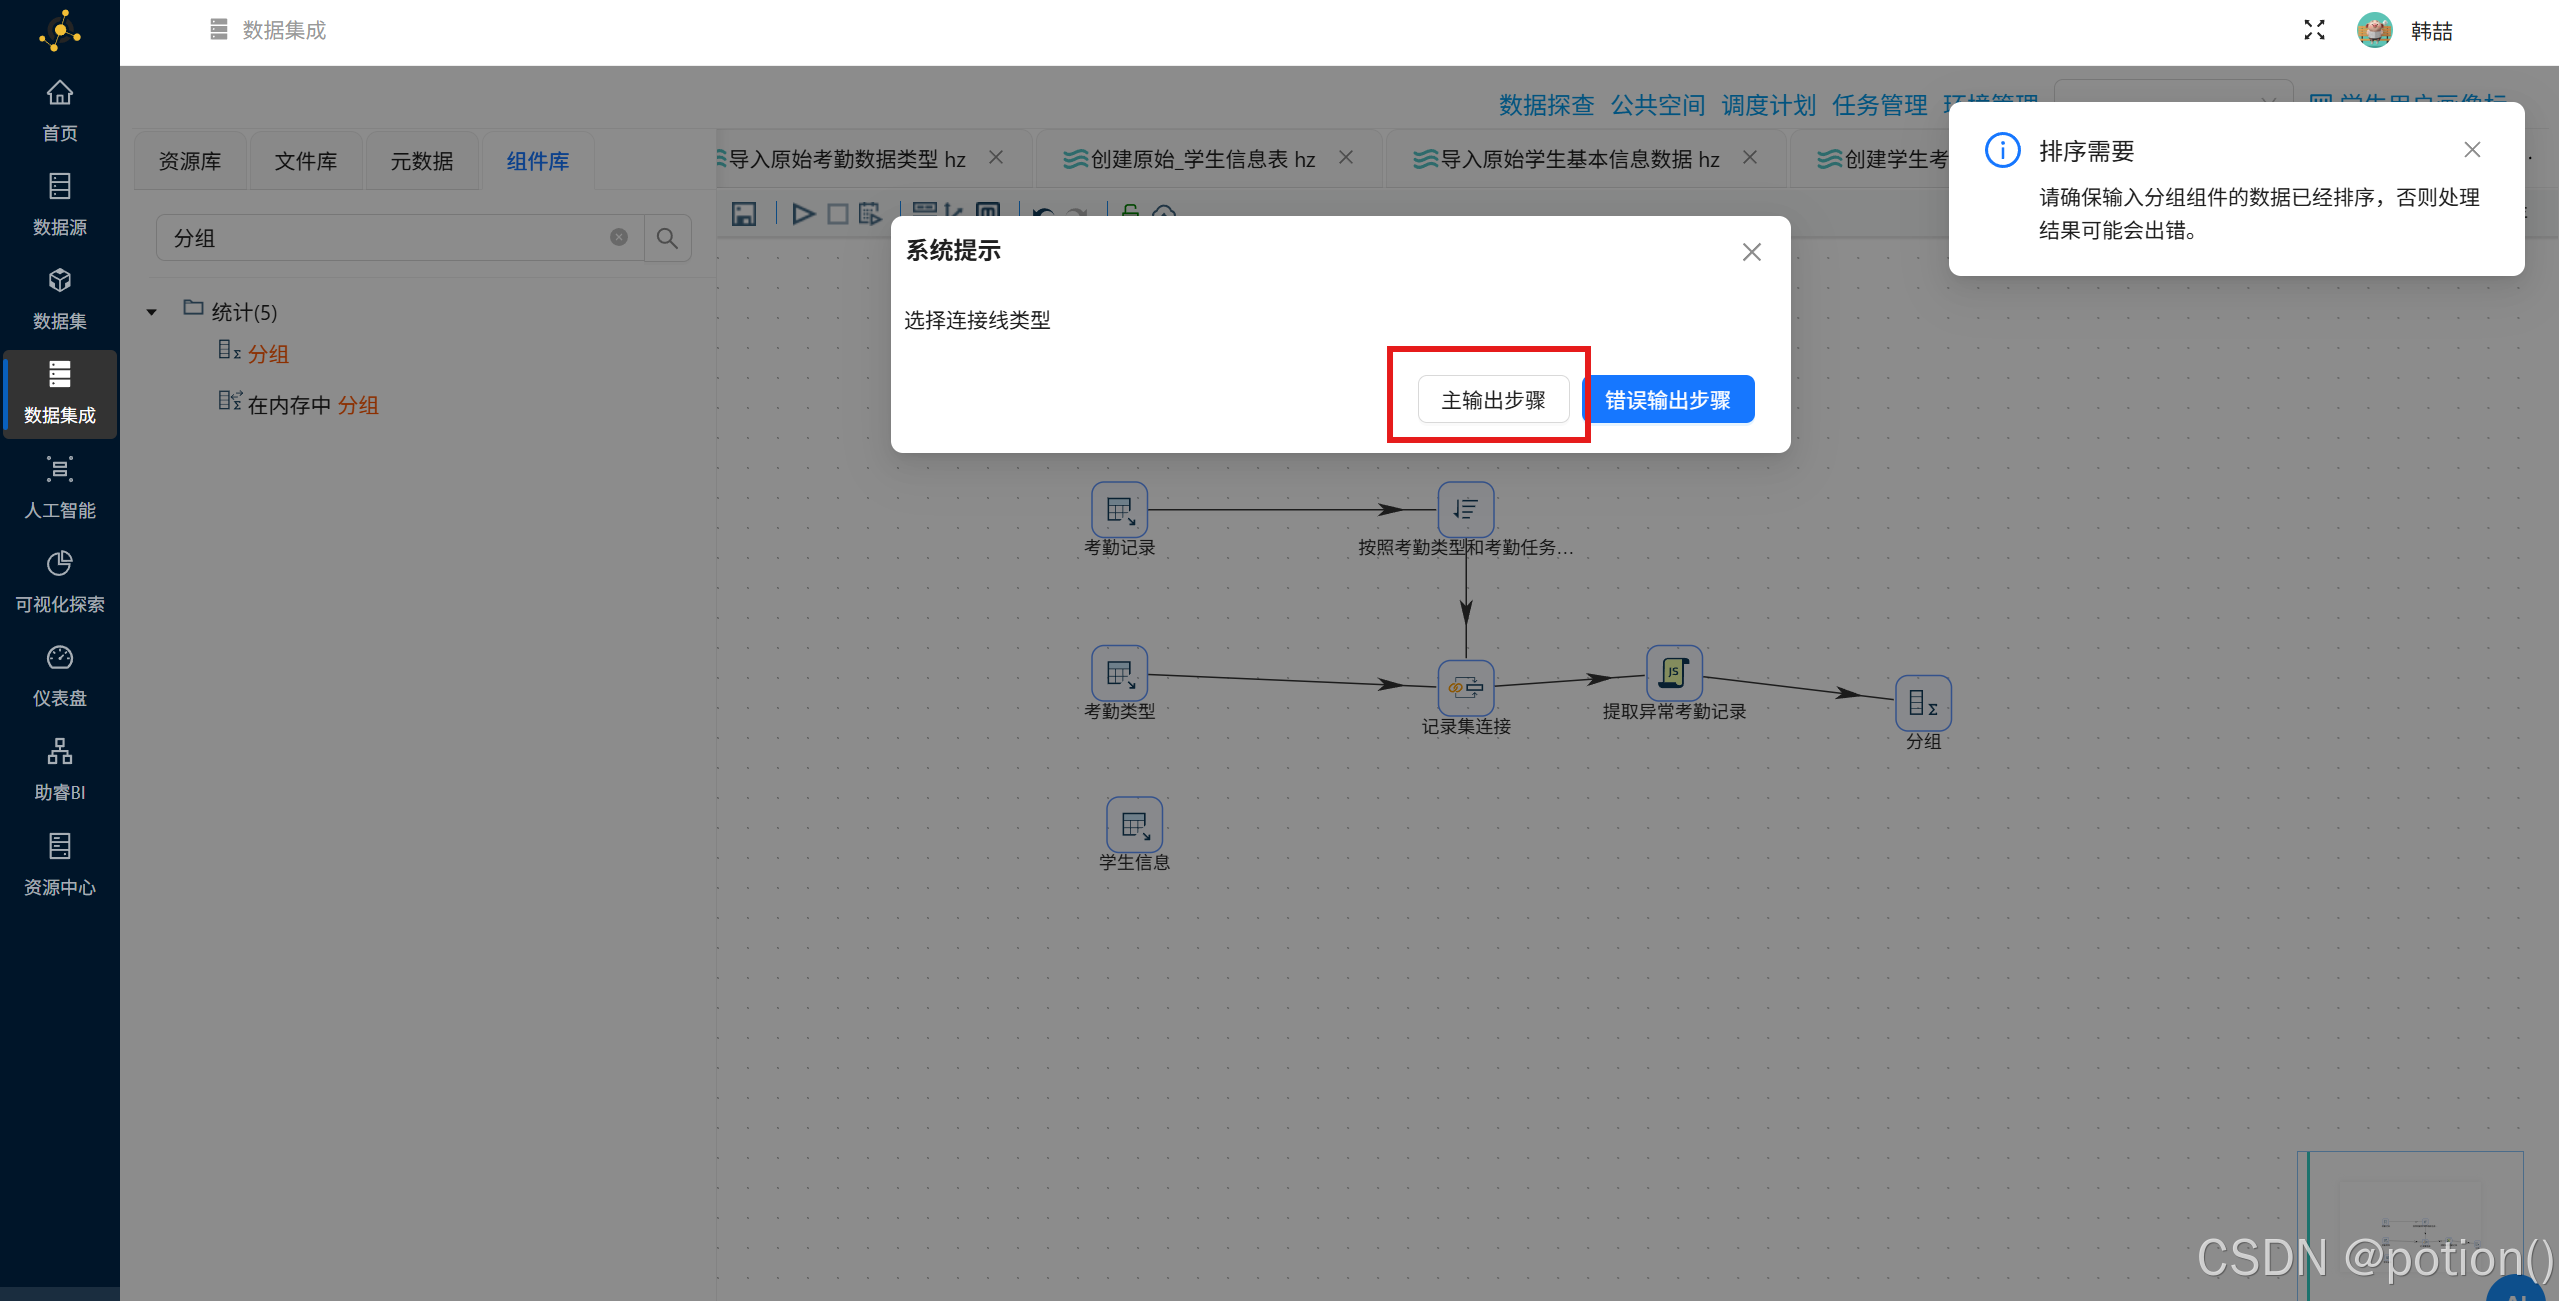Screen dimensions: 2559x1301
Task: Select the 分组 node on canvas
Action: pos(1923,703)
